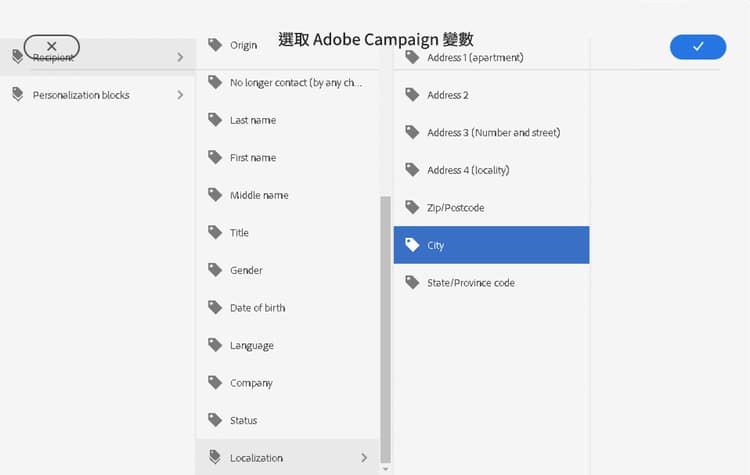Click the tag icon beside Date of birth
Image resolution: width=750 pixels, height=475 pixels.
[x=215, y=308]
